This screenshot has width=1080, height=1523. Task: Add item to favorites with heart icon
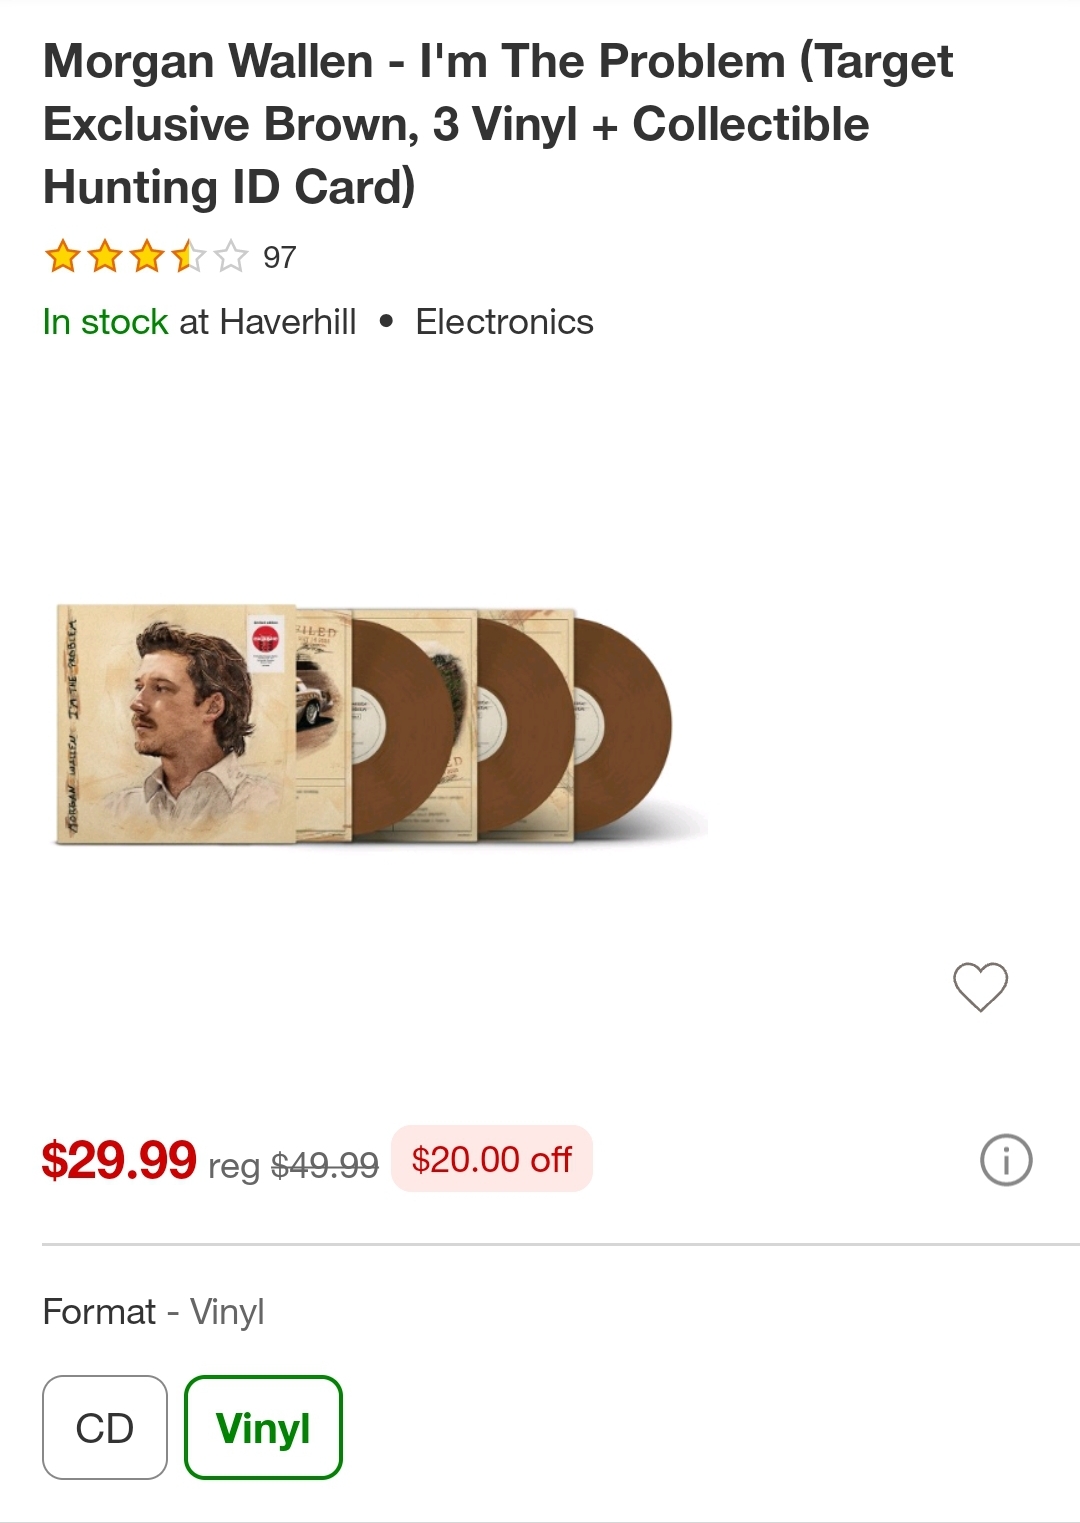980,987
